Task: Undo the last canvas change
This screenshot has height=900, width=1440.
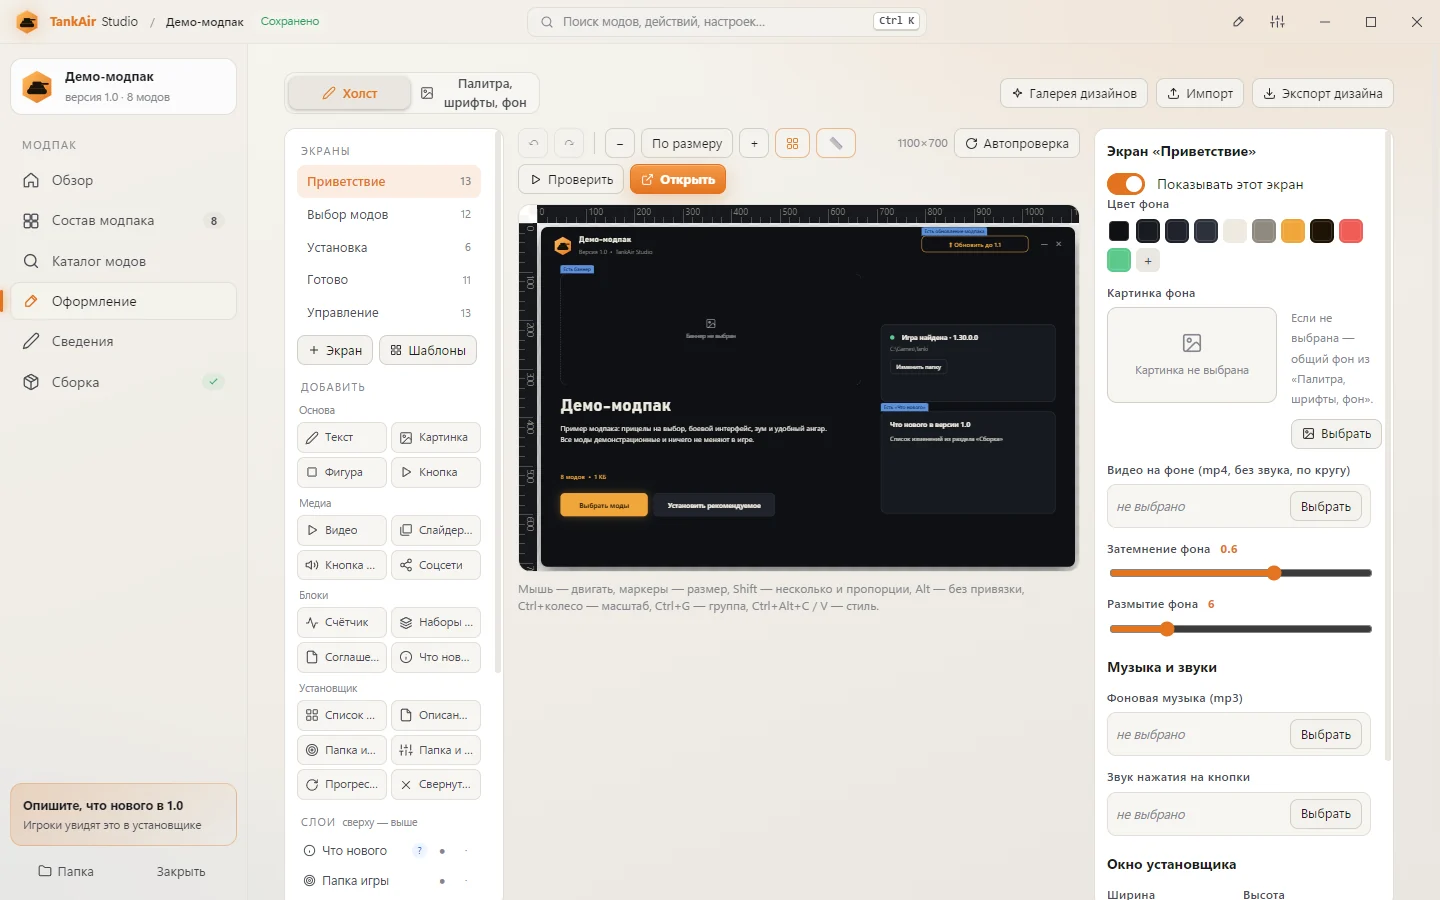Action: point(534,144)
